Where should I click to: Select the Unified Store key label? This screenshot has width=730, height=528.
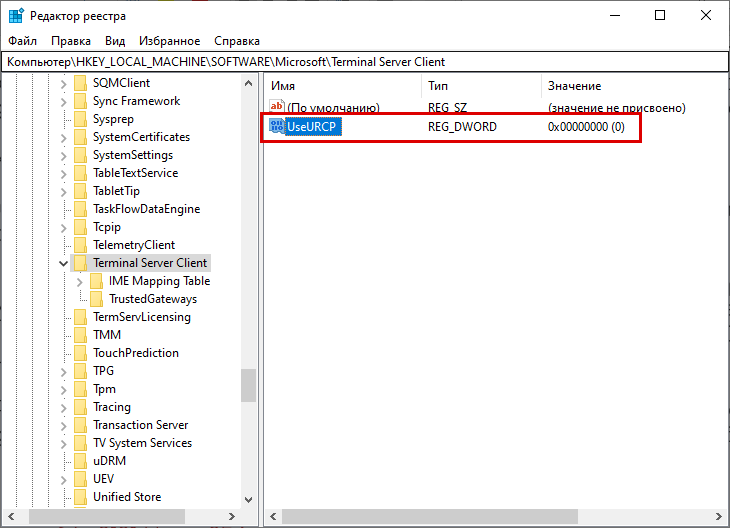[x=127, y=497]
